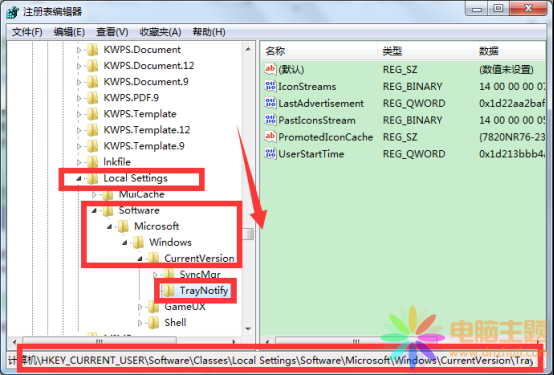Click the (默认) string value icon

(x=270, y=69)
